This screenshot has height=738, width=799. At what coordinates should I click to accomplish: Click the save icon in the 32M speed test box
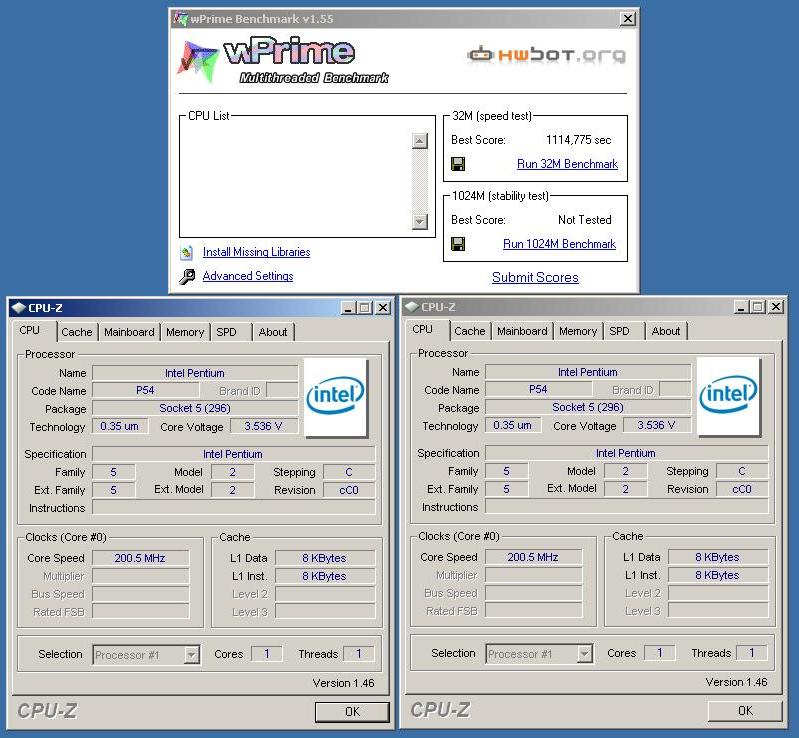point(458,164)
